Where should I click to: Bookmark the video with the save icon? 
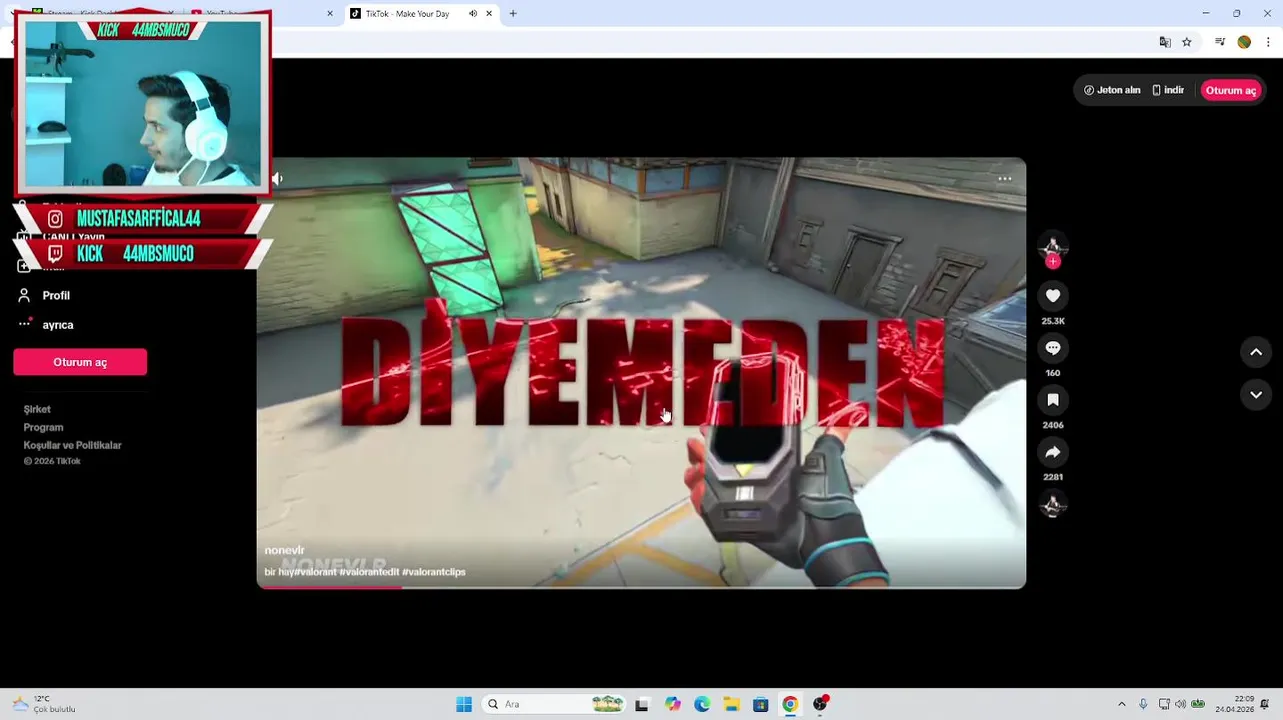[x=1052, y=400]
